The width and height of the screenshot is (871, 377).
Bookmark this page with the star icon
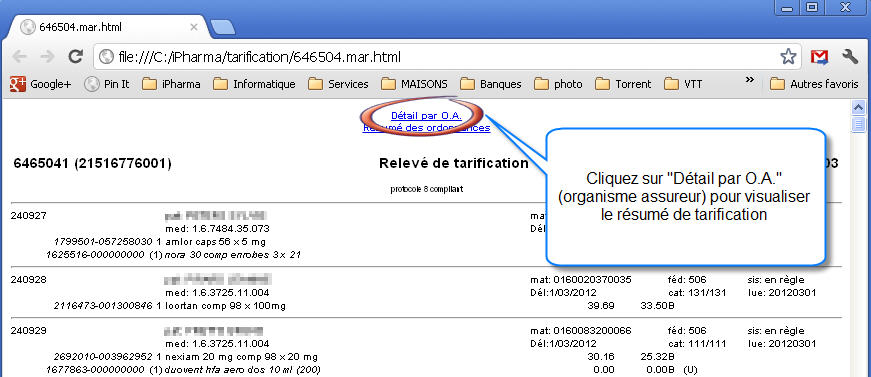(788, 57)
